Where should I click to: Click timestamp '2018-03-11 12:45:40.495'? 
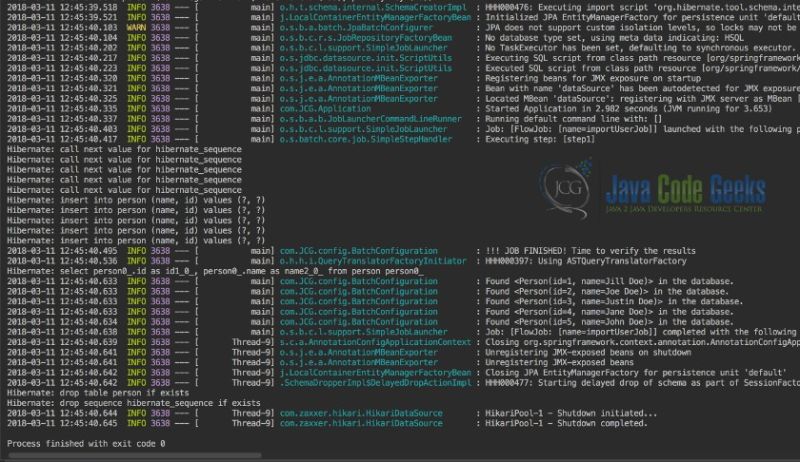click(x=62, y=251)
